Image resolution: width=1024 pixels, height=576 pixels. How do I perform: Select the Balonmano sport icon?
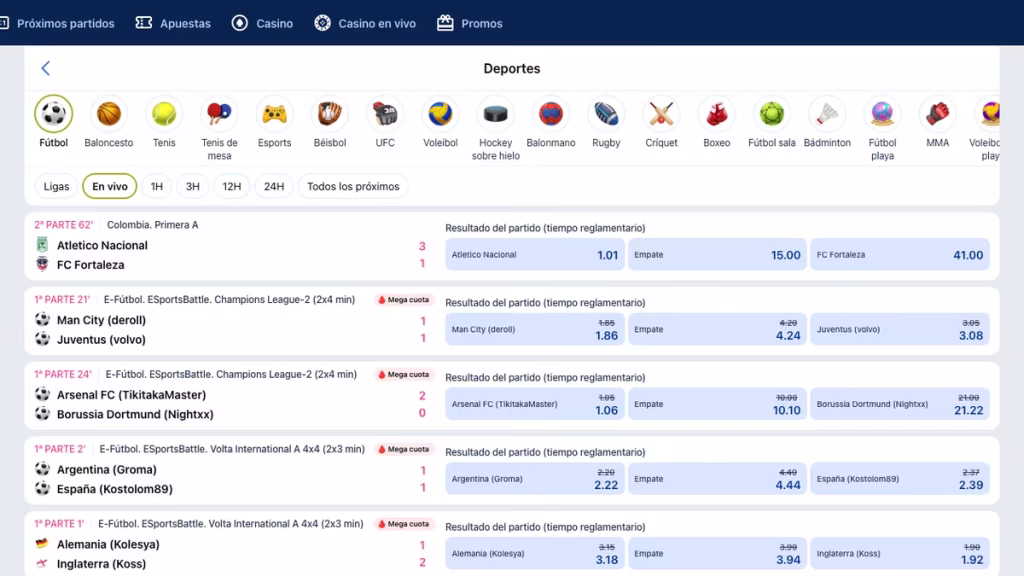coord(551,114)
